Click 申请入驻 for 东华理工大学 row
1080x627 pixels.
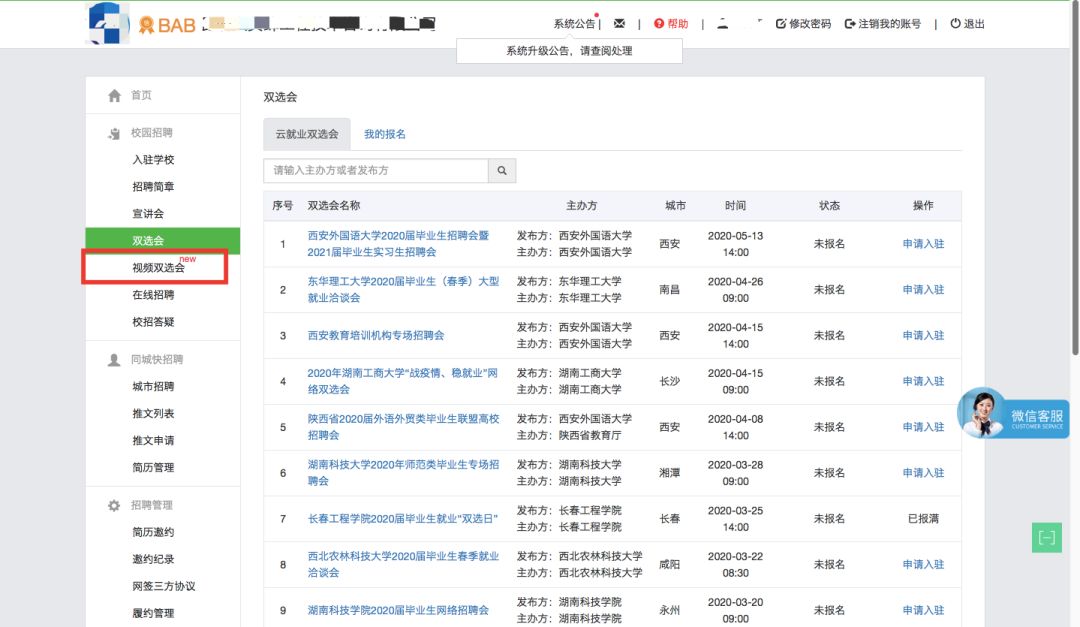click(922, 290)
